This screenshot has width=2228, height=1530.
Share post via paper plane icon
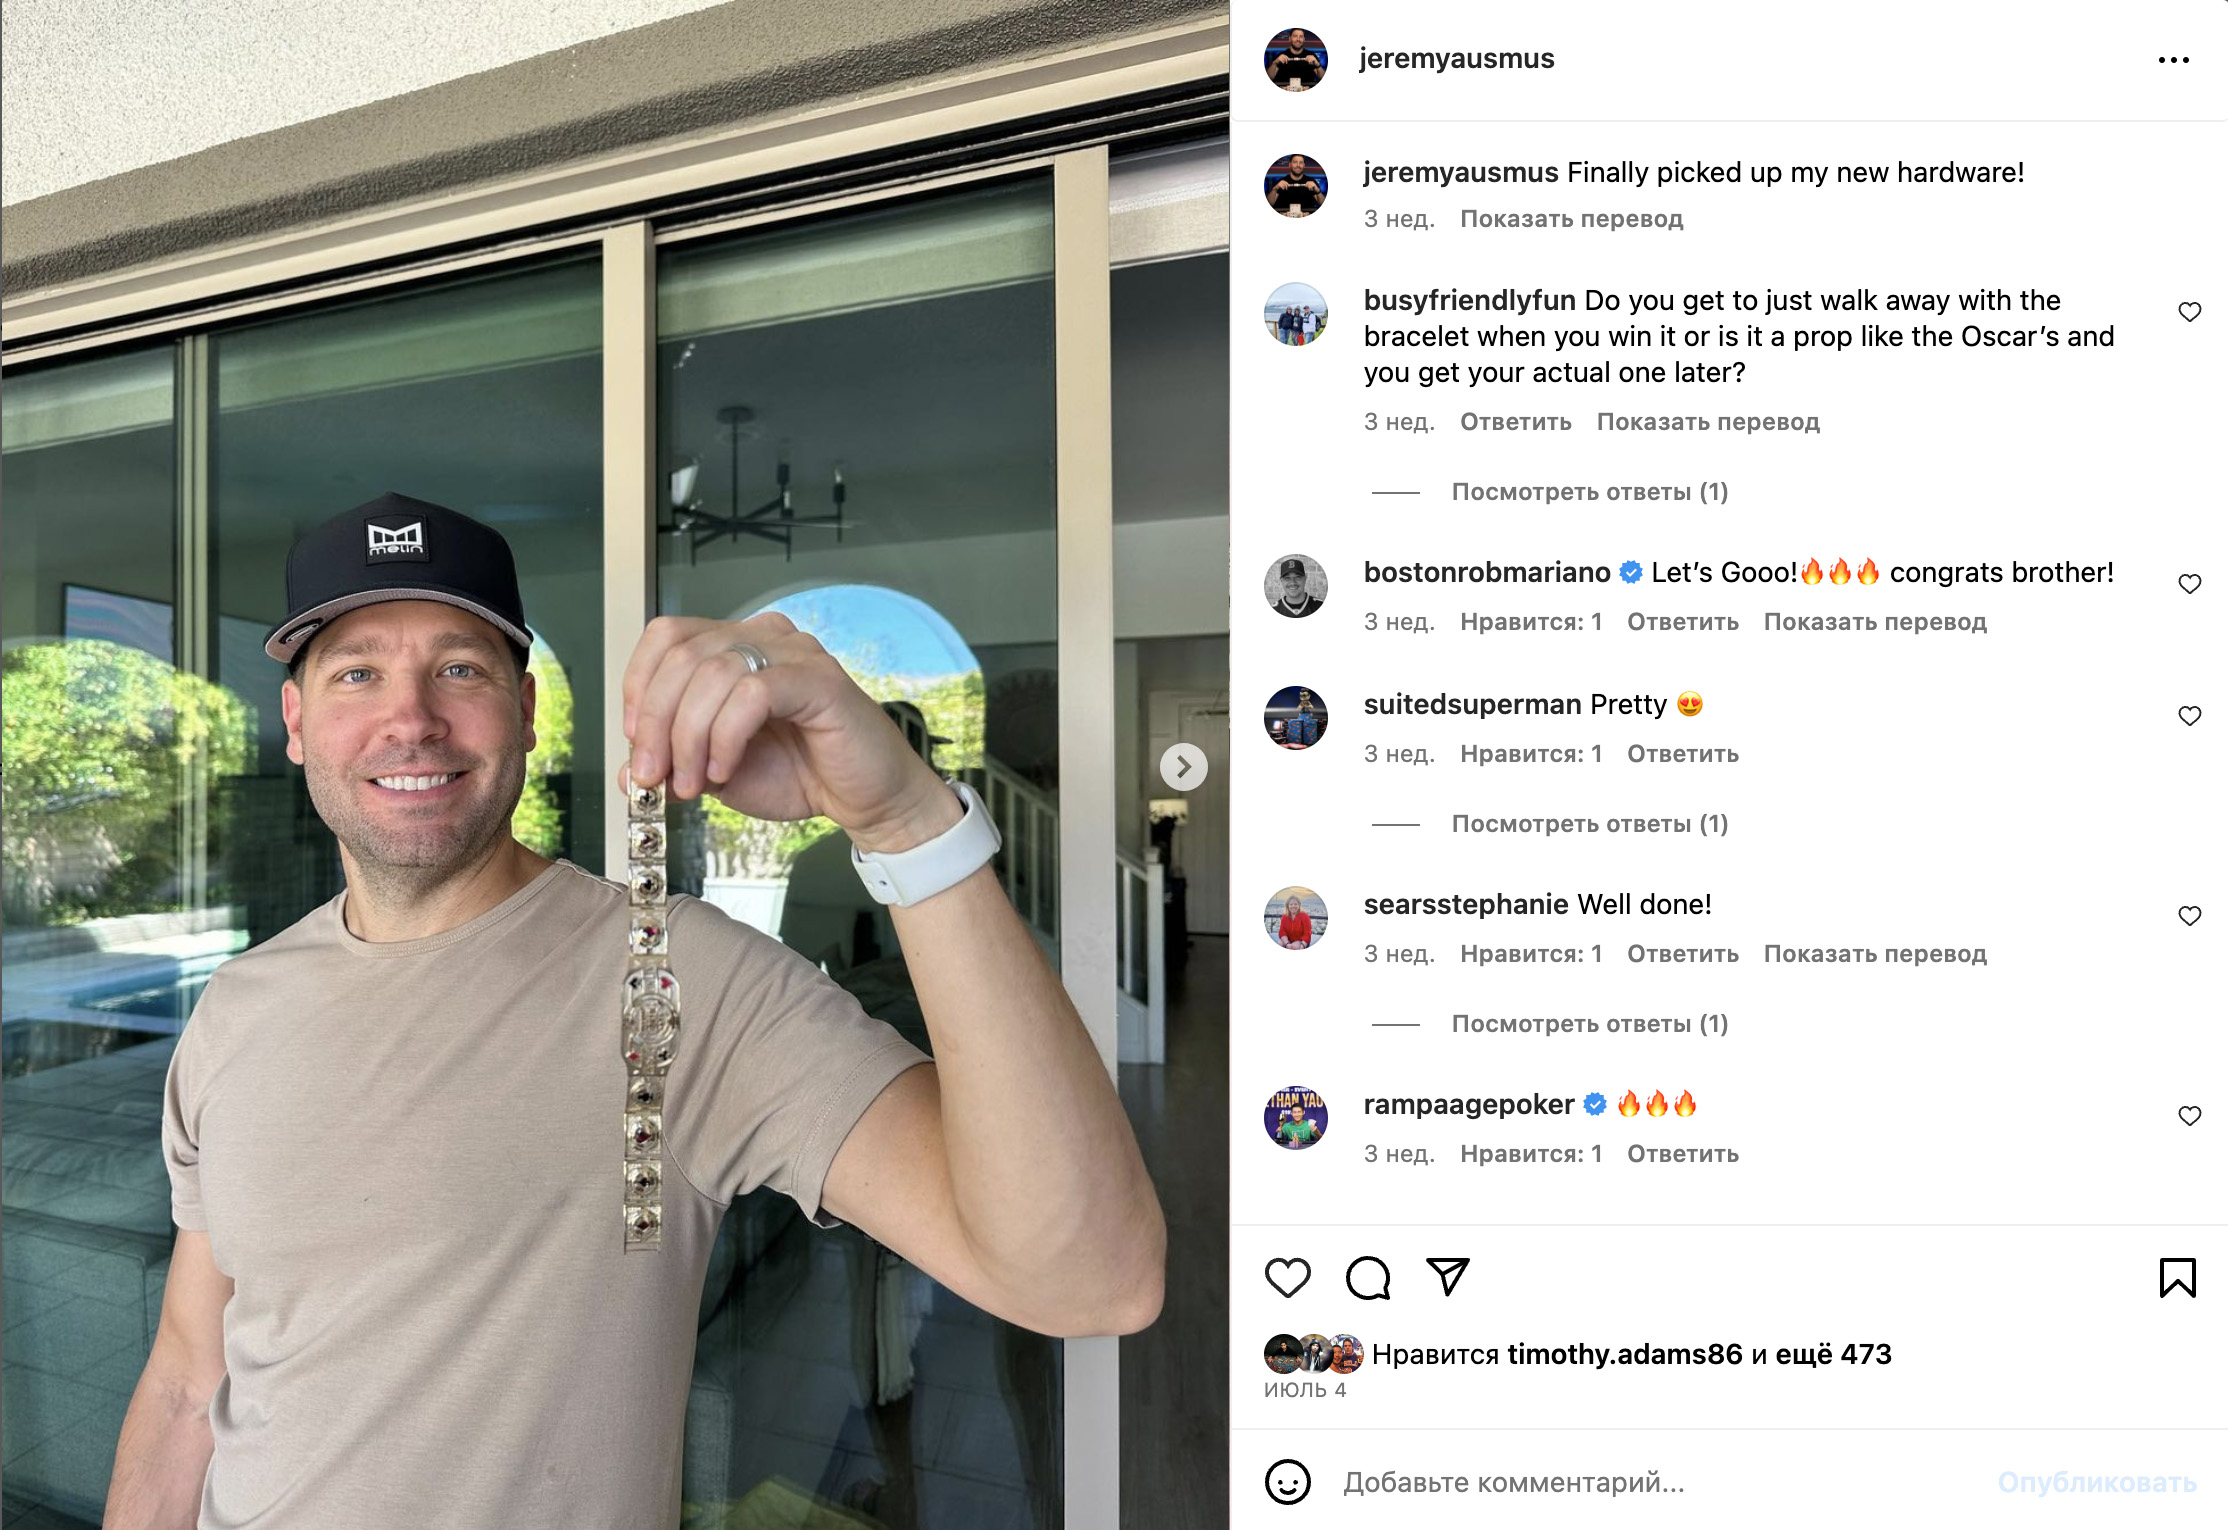click(x=1447, y=1277)
